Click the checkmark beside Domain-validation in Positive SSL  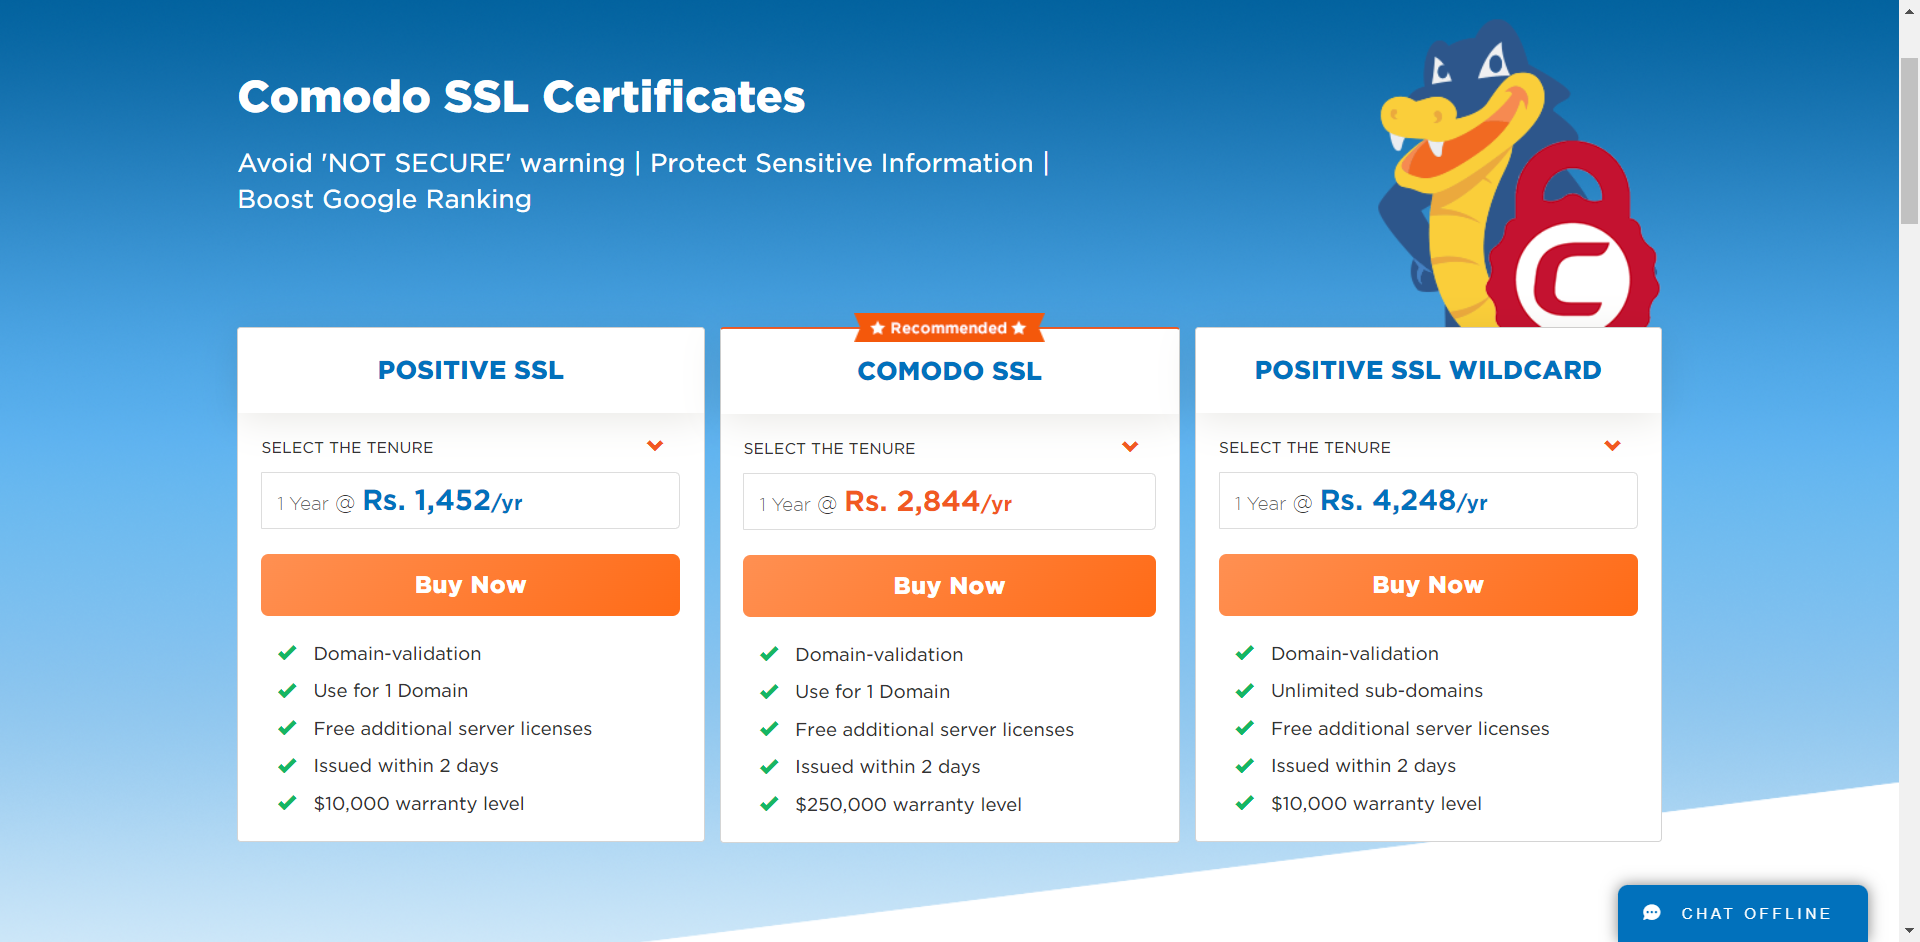point(287,653)
